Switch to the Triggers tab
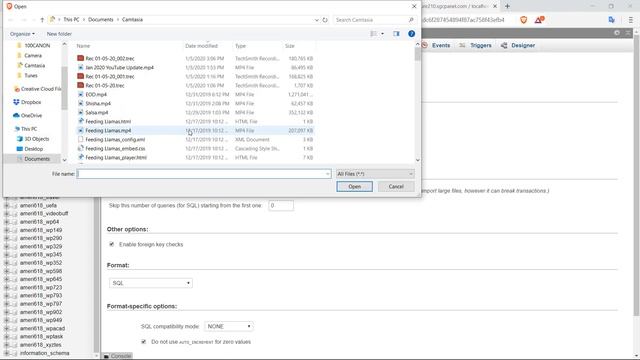 (x=480, y=45)
